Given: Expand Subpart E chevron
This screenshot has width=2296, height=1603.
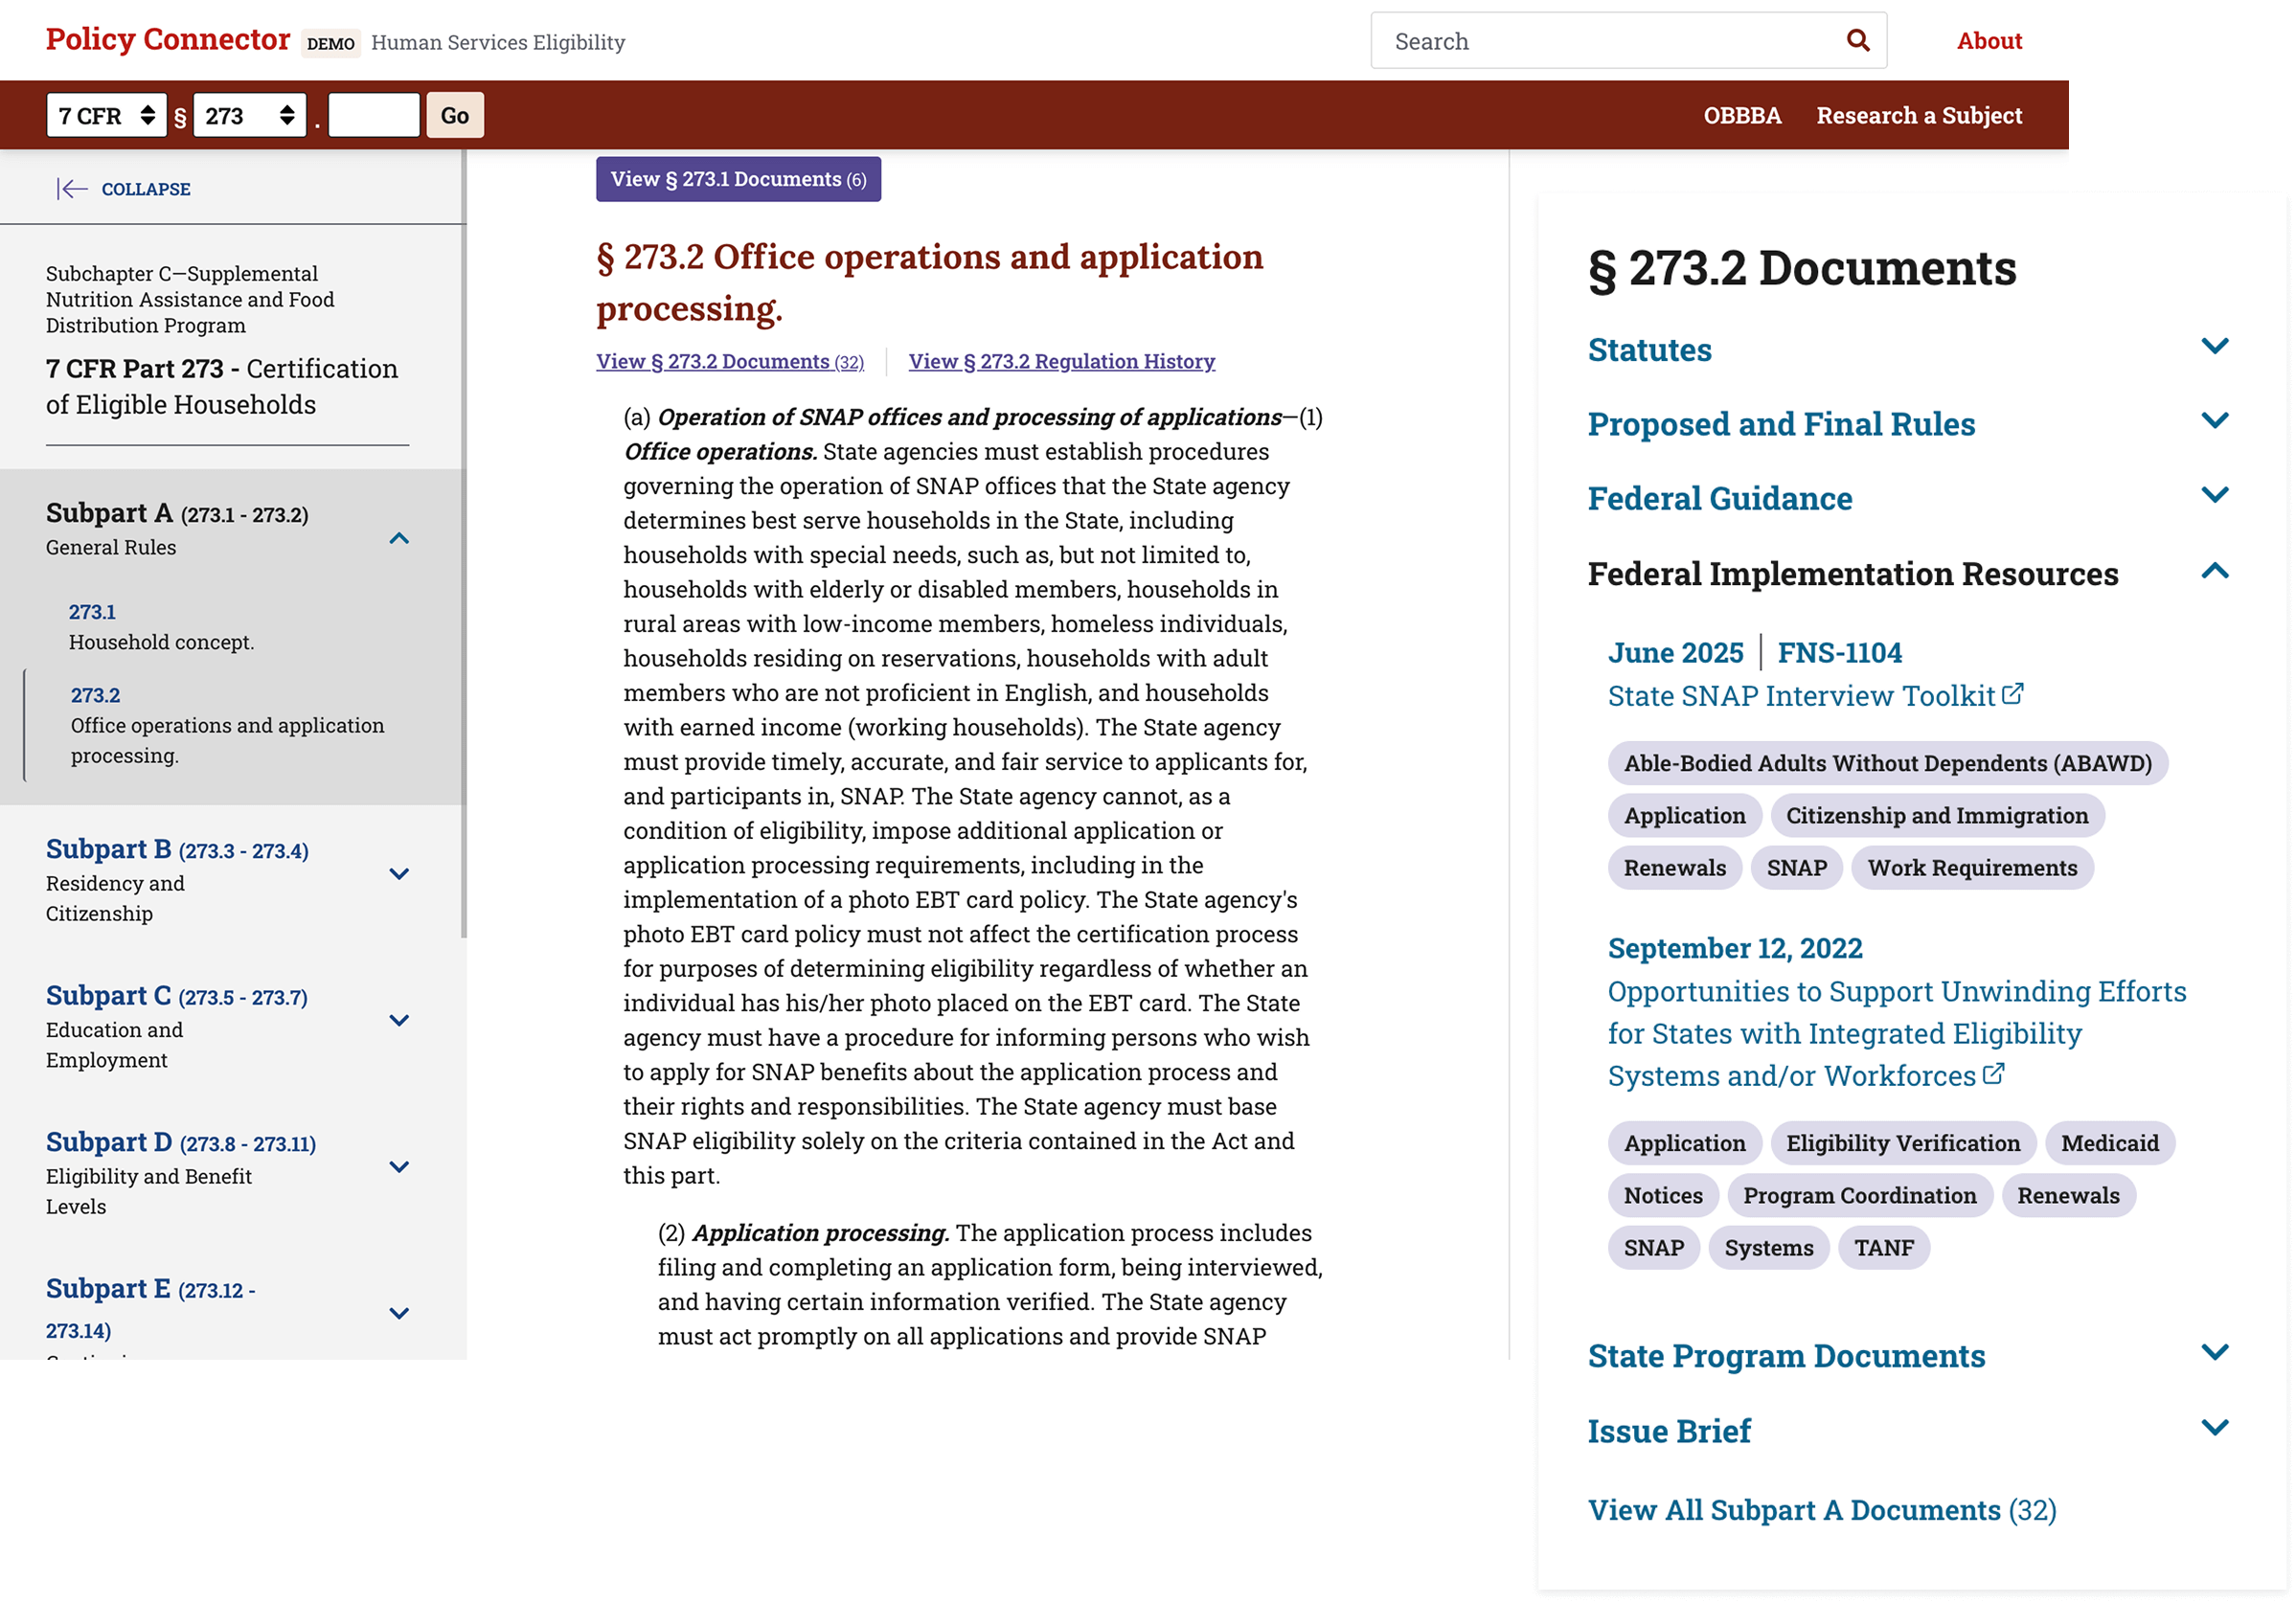Looking at the screenshot, I should [x=399, y=1313].
